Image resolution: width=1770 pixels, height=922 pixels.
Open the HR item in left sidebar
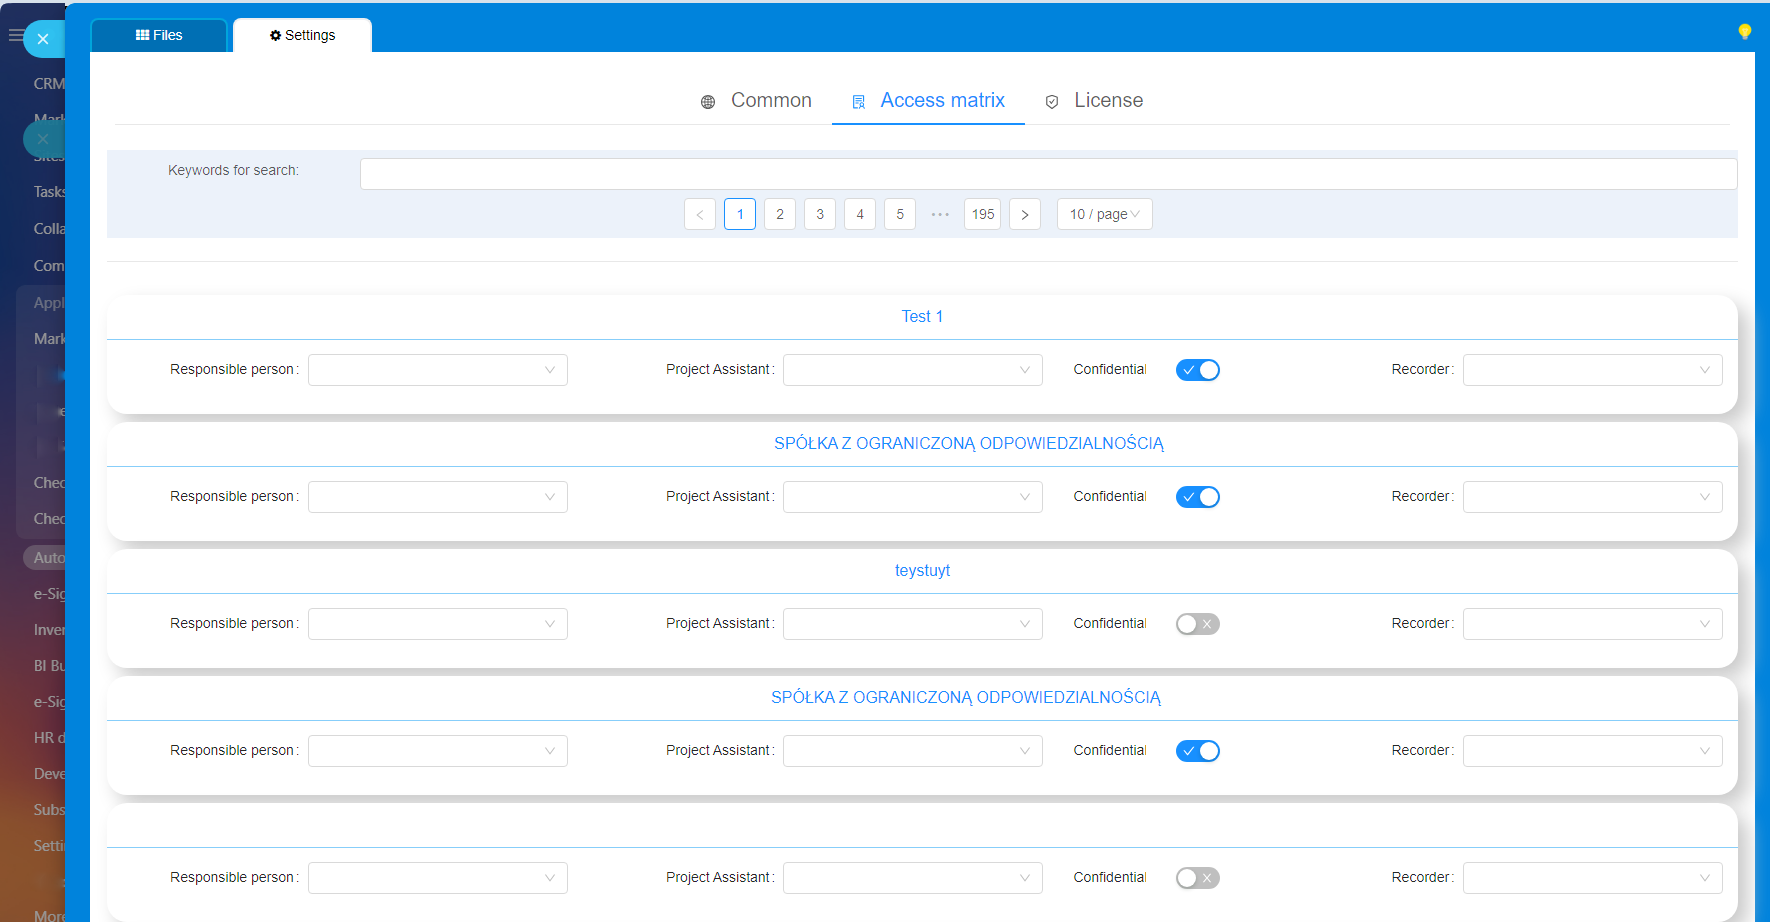pos(49,738)
